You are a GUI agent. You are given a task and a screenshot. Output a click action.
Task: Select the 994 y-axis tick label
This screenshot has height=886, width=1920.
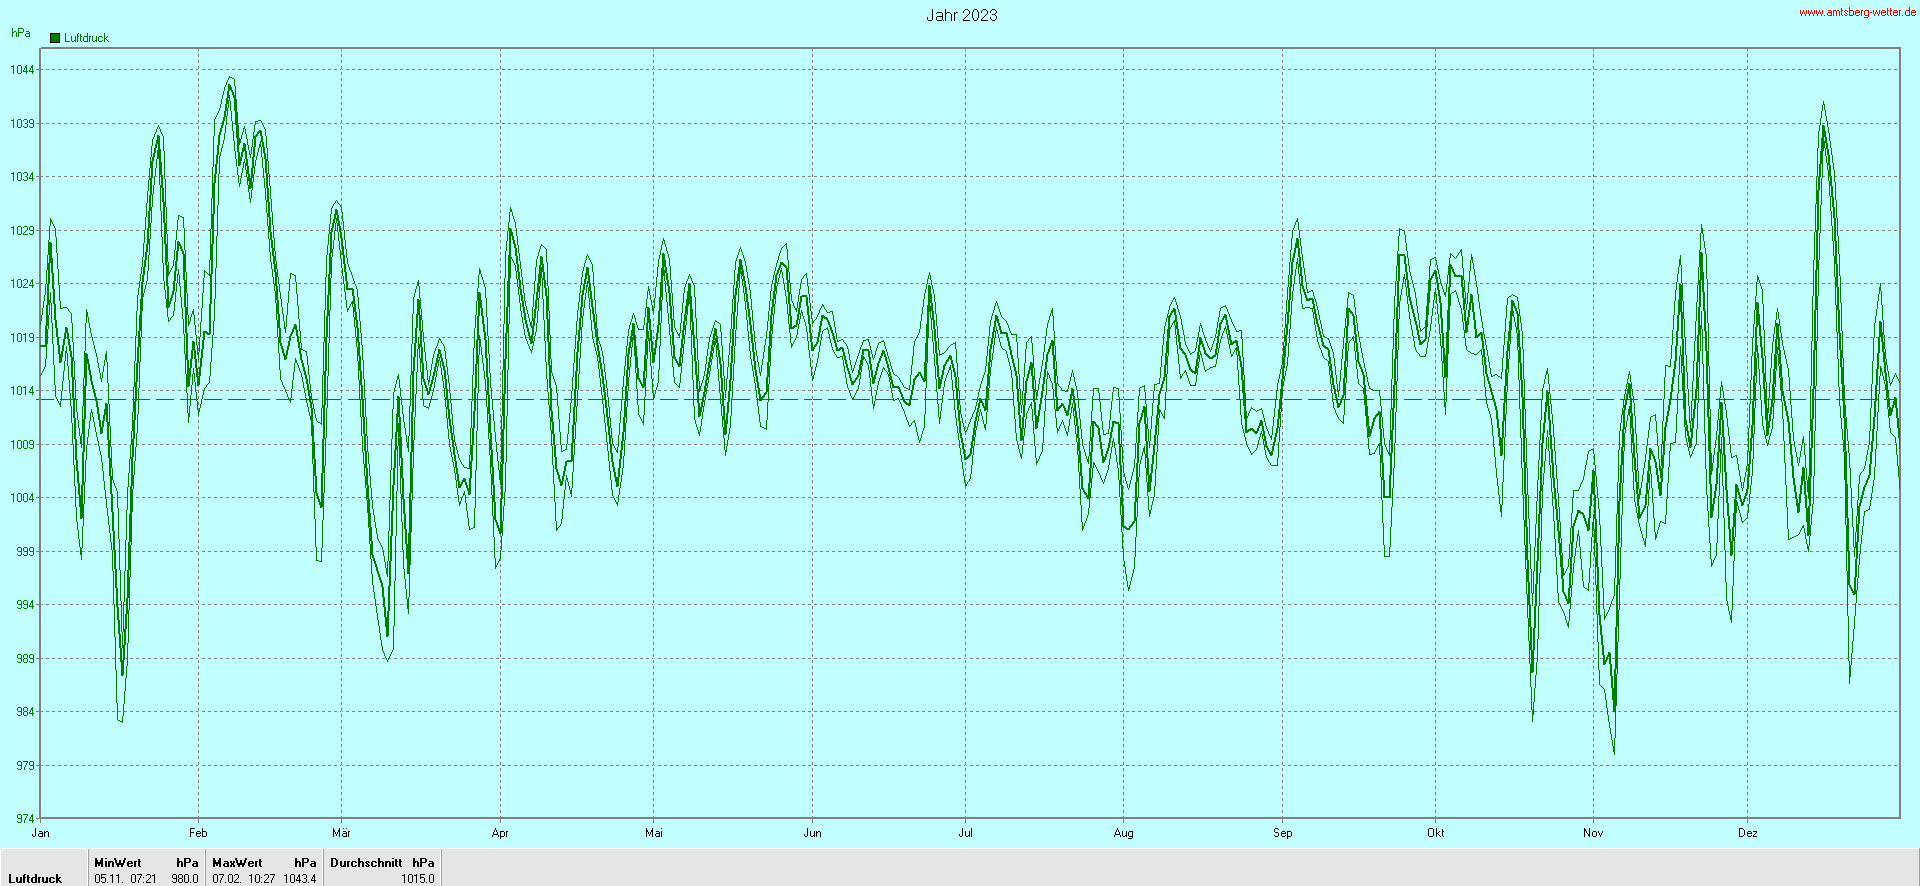pos(25,605)
